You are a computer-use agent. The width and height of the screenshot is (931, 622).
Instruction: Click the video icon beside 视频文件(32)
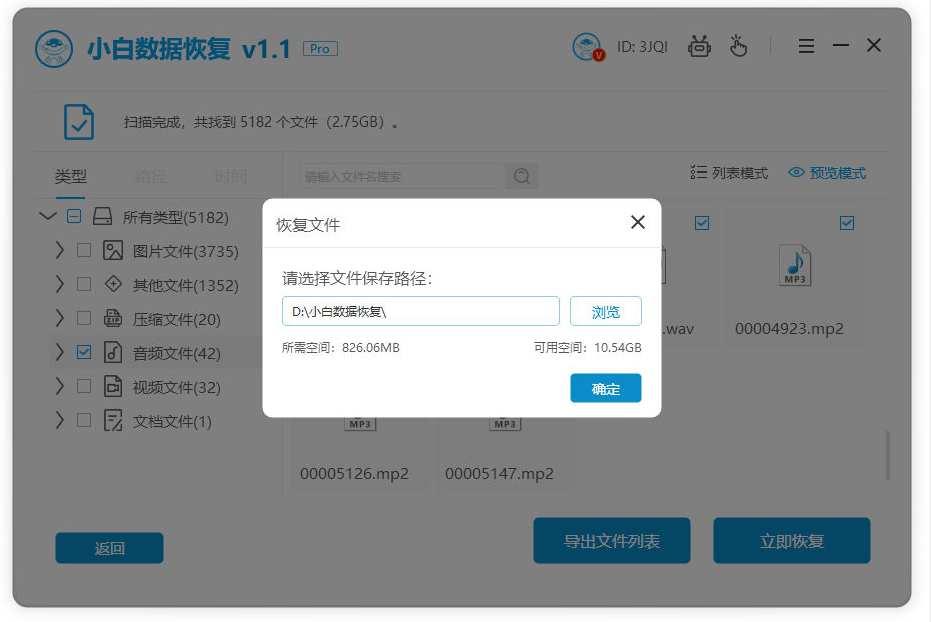[113, 386]
